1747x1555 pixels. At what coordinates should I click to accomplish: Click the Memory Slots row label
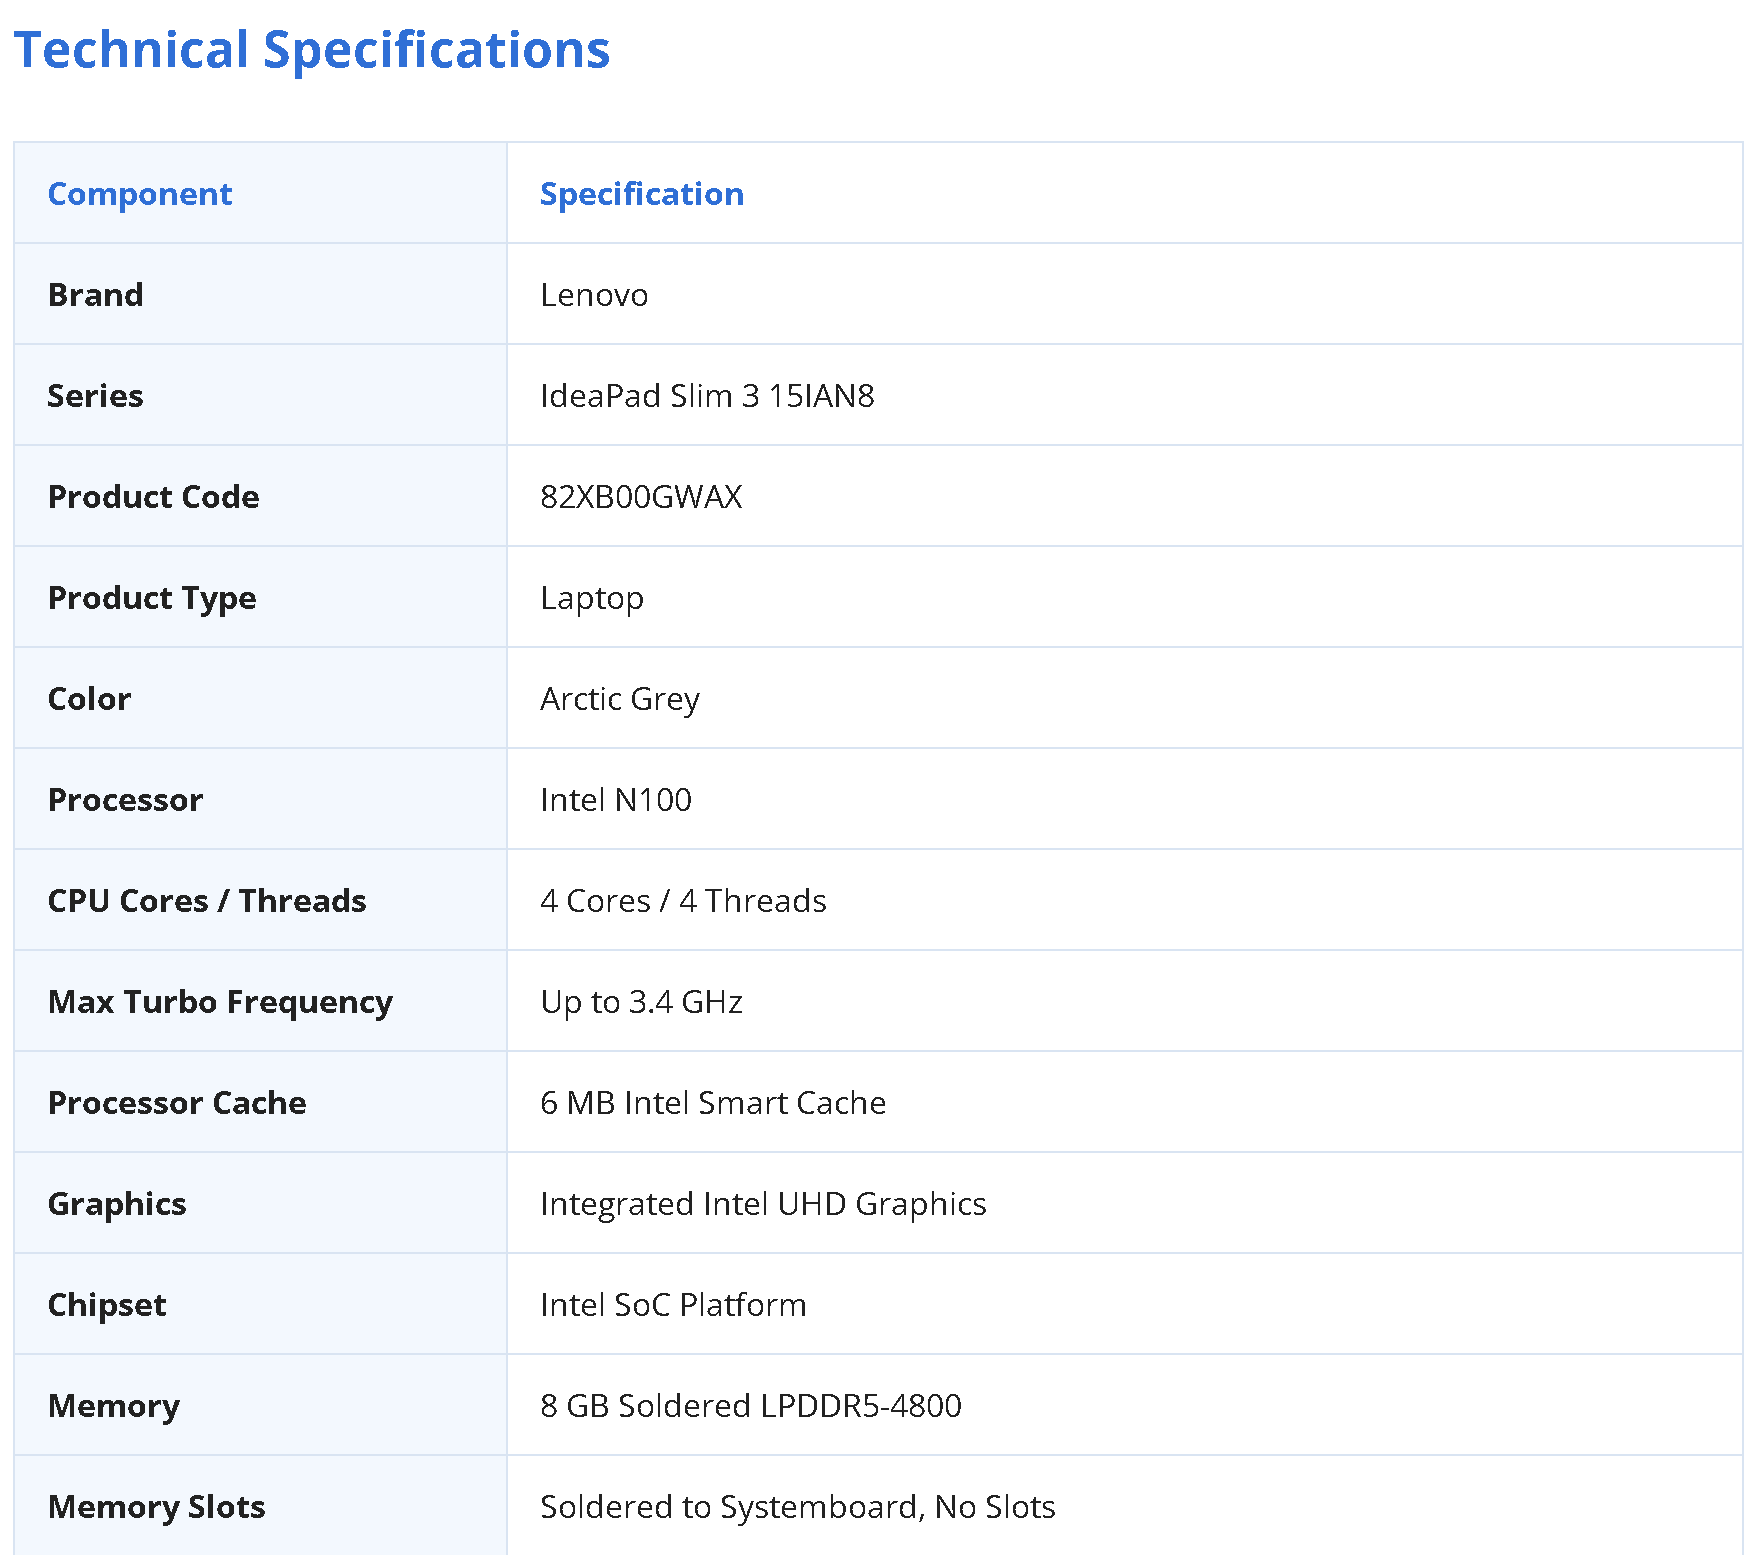(x=157, y=1507)
